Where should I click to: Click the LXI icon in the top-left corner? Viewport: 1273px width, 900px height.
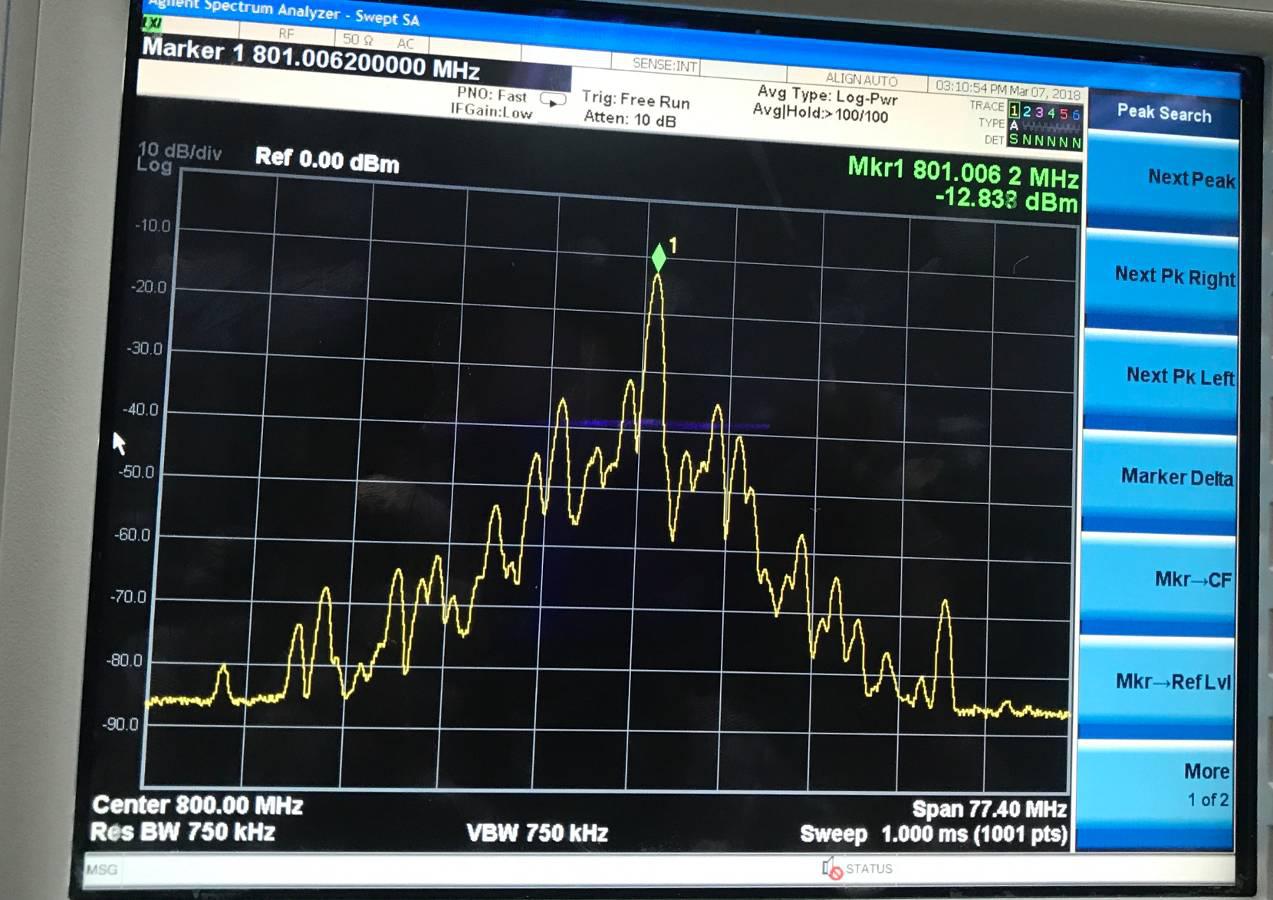coord(152,26)
